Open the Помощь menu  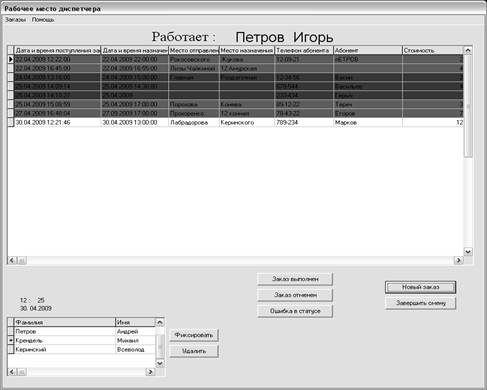[43, 20]
